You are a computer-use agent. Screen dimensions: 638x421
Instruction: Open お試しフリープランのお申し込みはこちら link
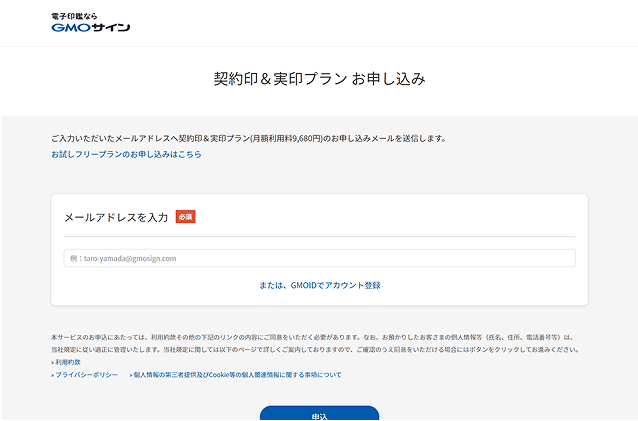[126, 155]
